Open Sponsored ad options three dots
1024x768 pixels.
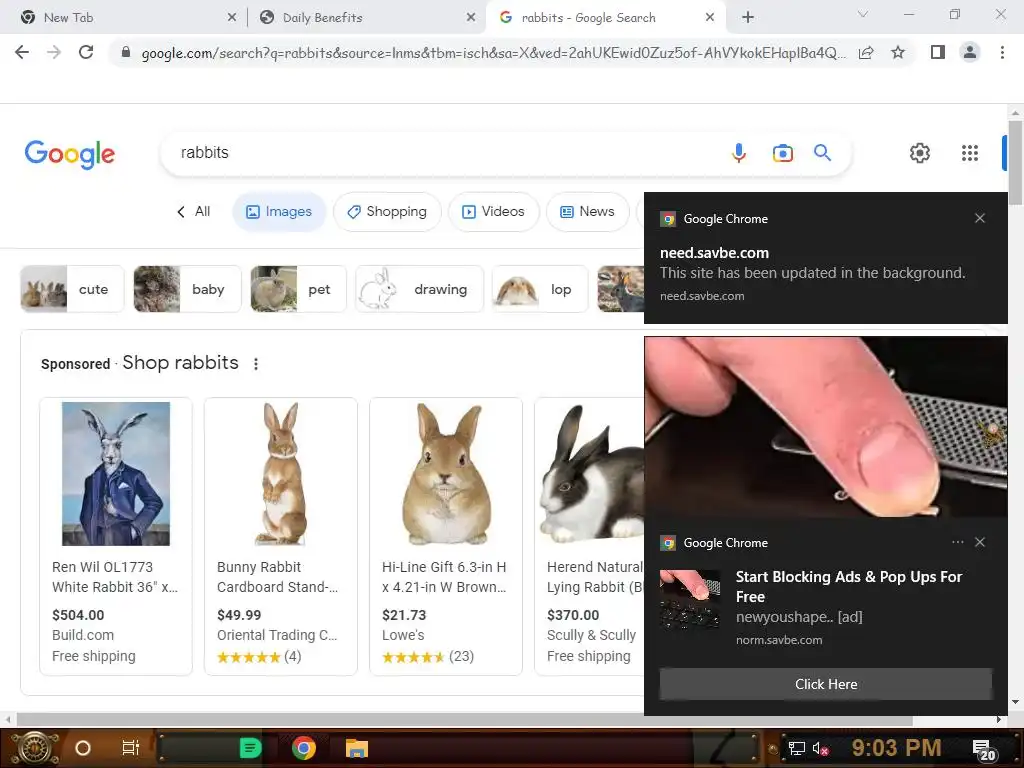[x=256, y=364]
